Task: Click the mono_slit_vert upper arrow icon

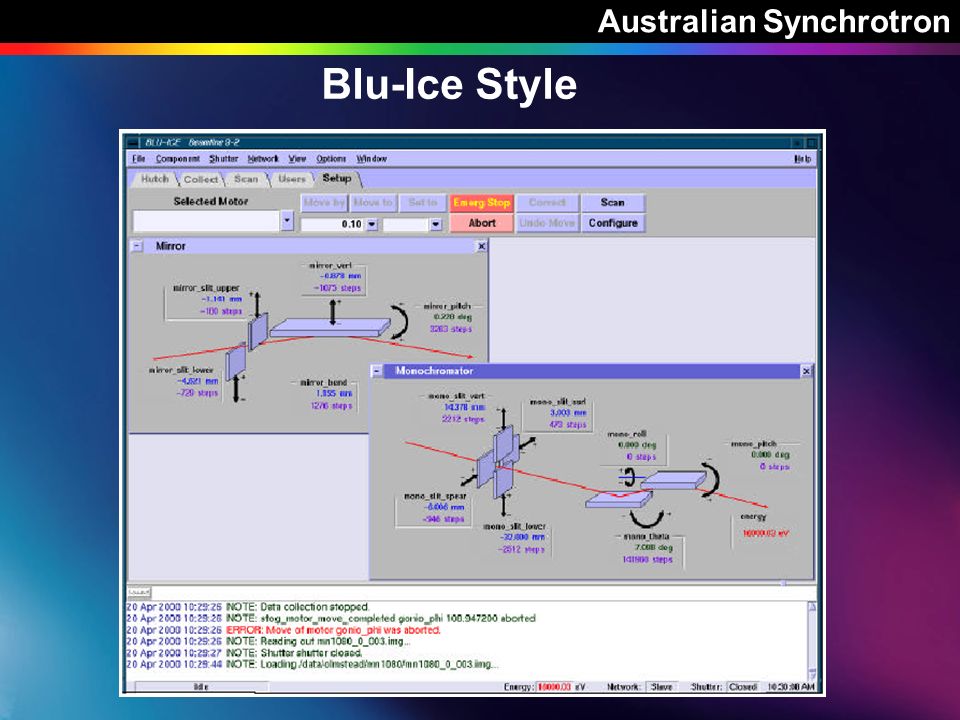Action: click(x=504, y=419)
